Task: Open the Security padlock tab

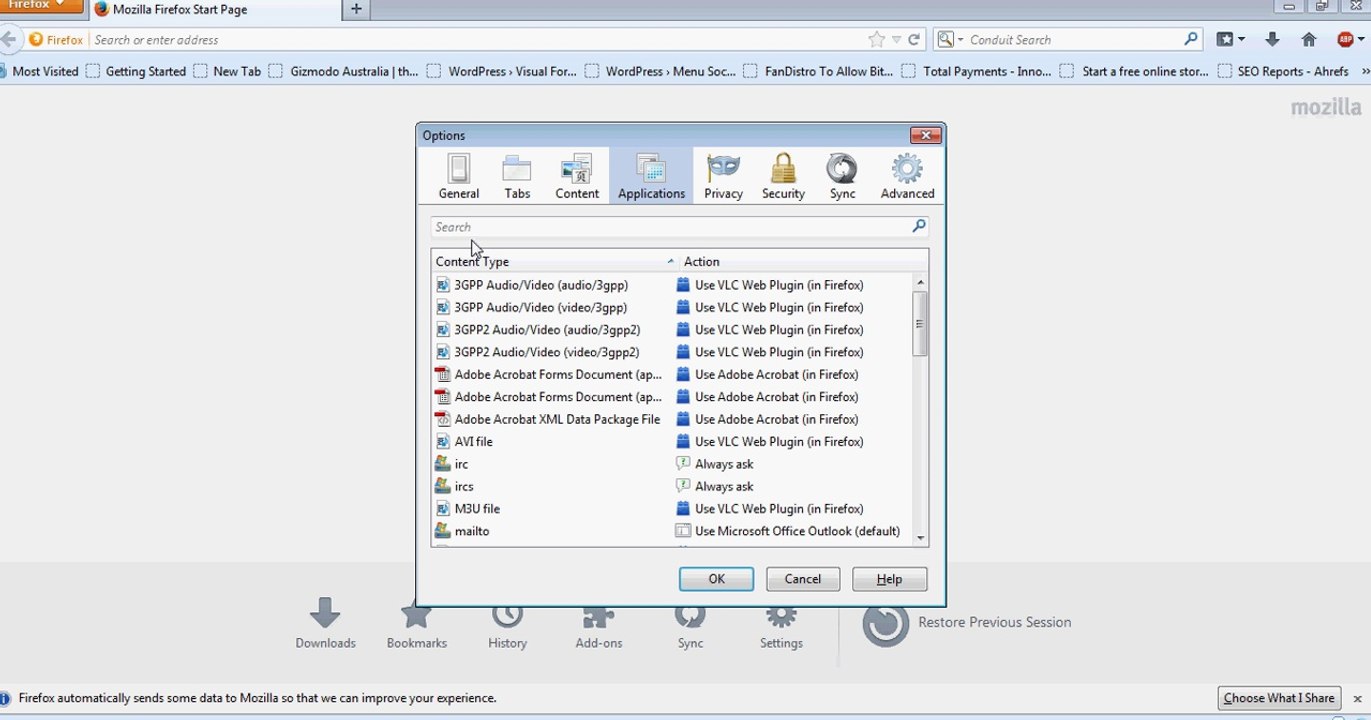Action: (783, 176)
